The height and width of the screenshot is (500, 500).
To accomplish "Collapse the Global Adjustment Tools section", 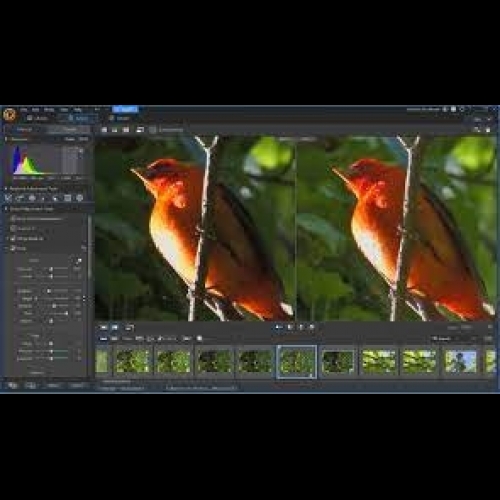I will pos(6,209).
